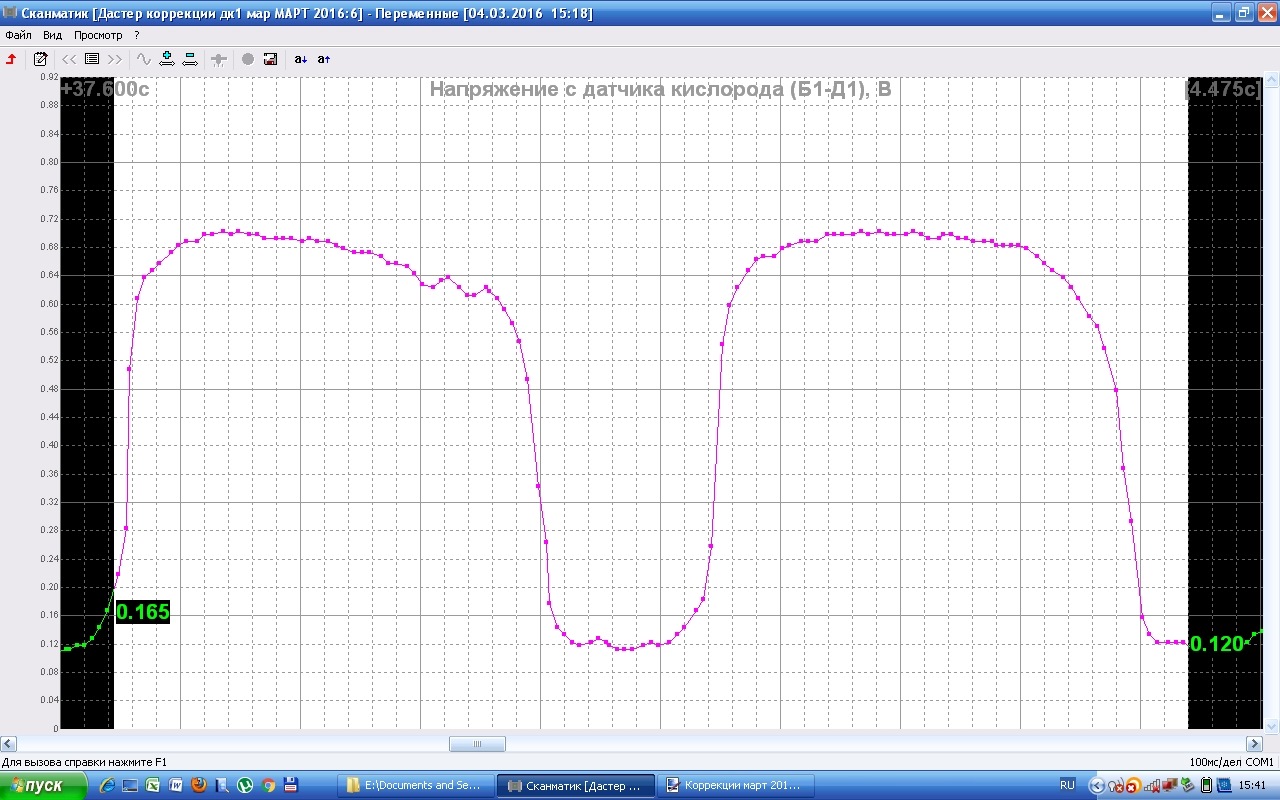Click the 100мс/дел COM1 status text
1280x800 pixels.
[x=1232, y=762]
